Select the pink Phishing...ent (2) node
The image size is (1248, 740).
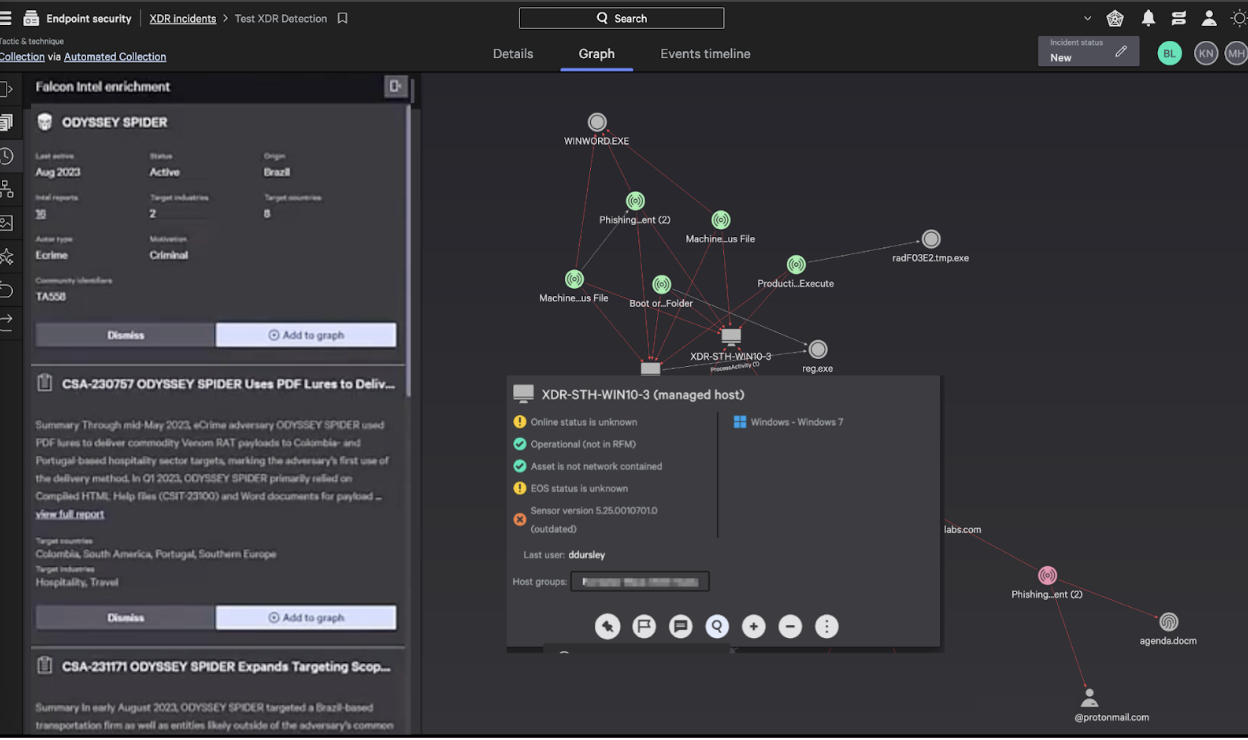1047,576
